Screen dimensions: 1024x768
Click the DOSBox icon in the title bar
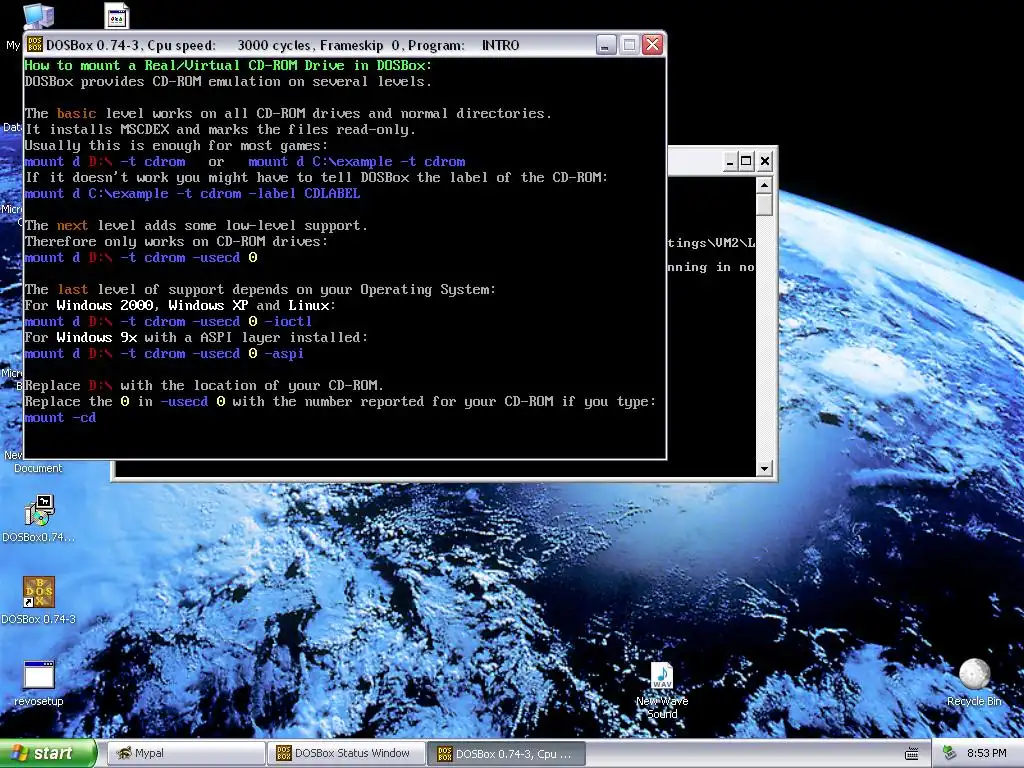(35, 44)
